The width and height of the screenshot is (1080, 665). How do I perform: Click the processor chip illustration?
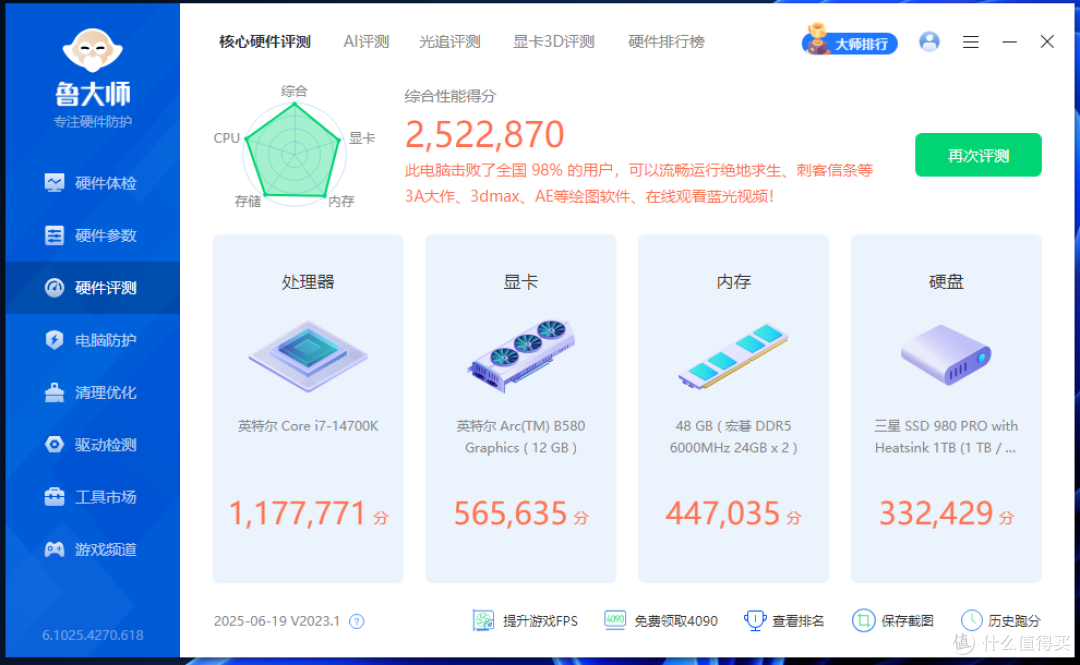tap(308, 356)
